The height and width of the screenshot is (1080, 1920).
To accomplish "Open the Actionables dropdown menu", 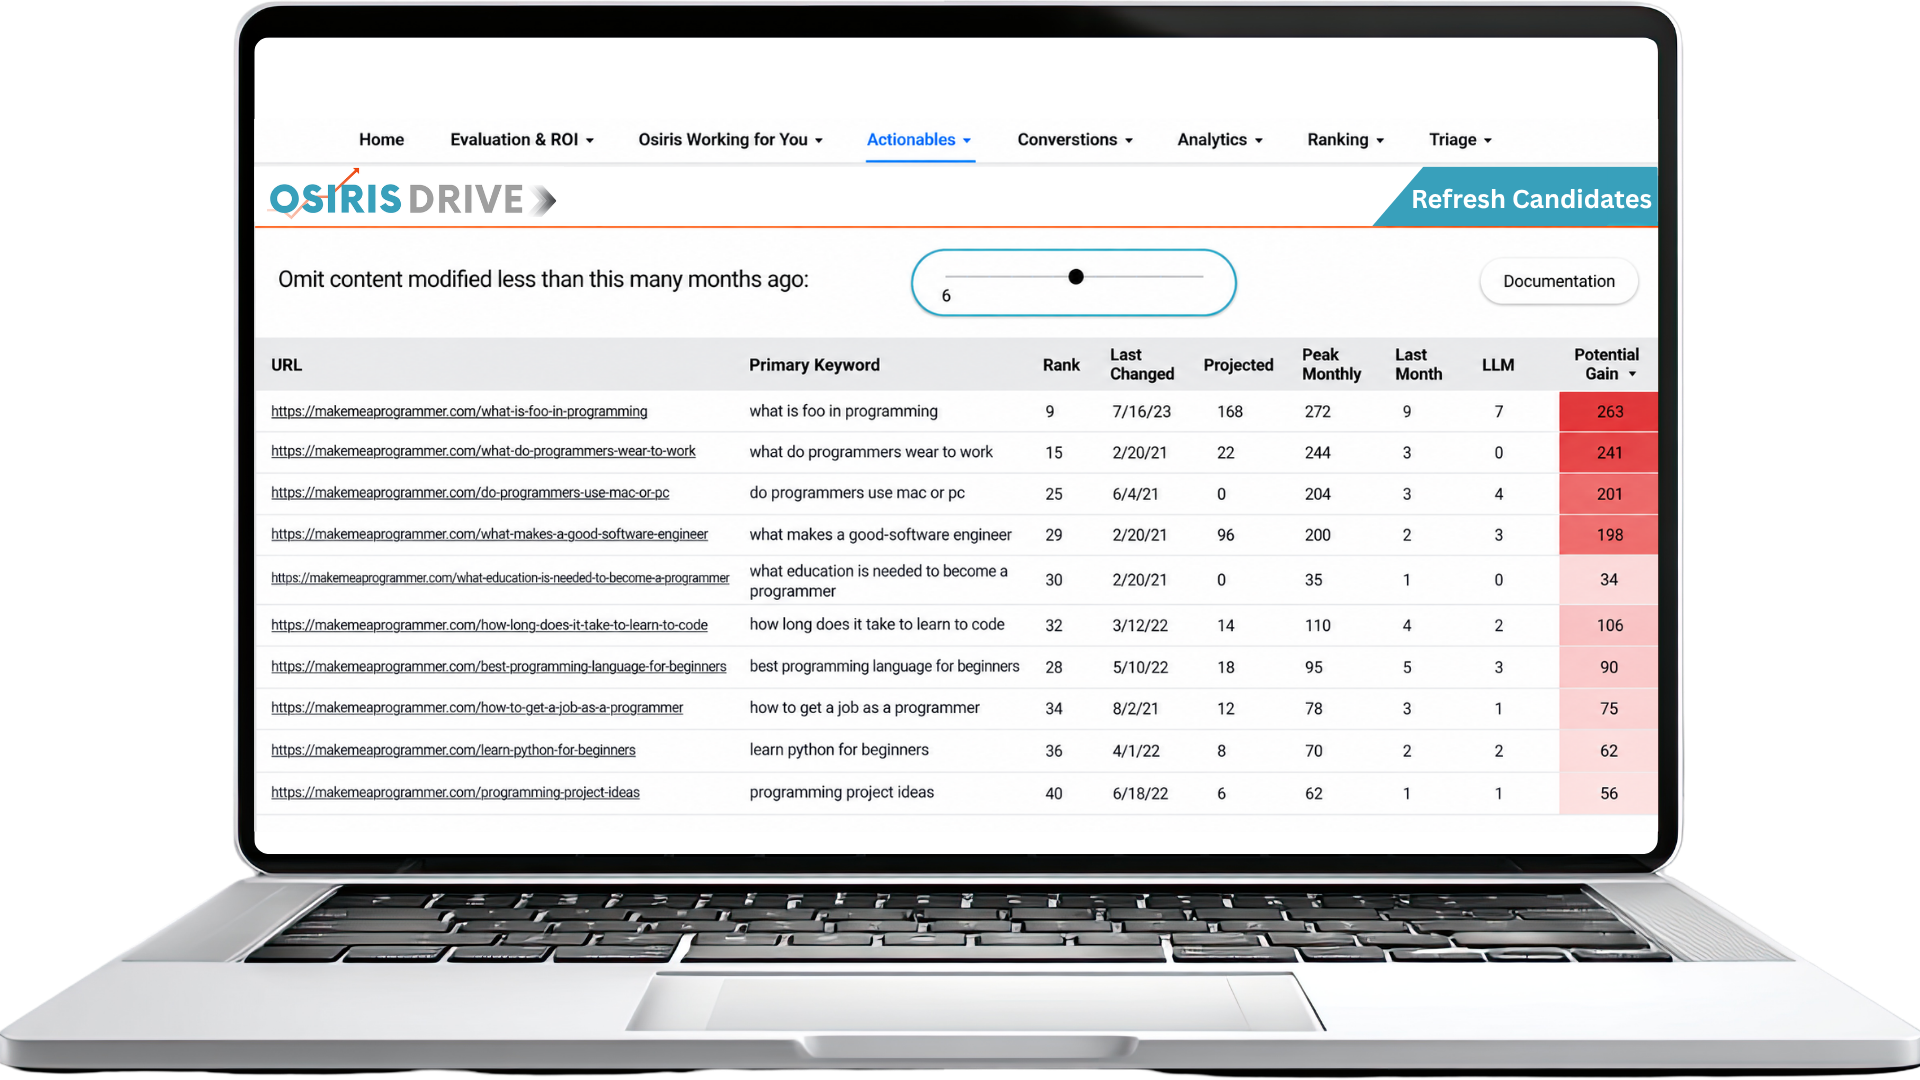I will [x=919, y=140].
